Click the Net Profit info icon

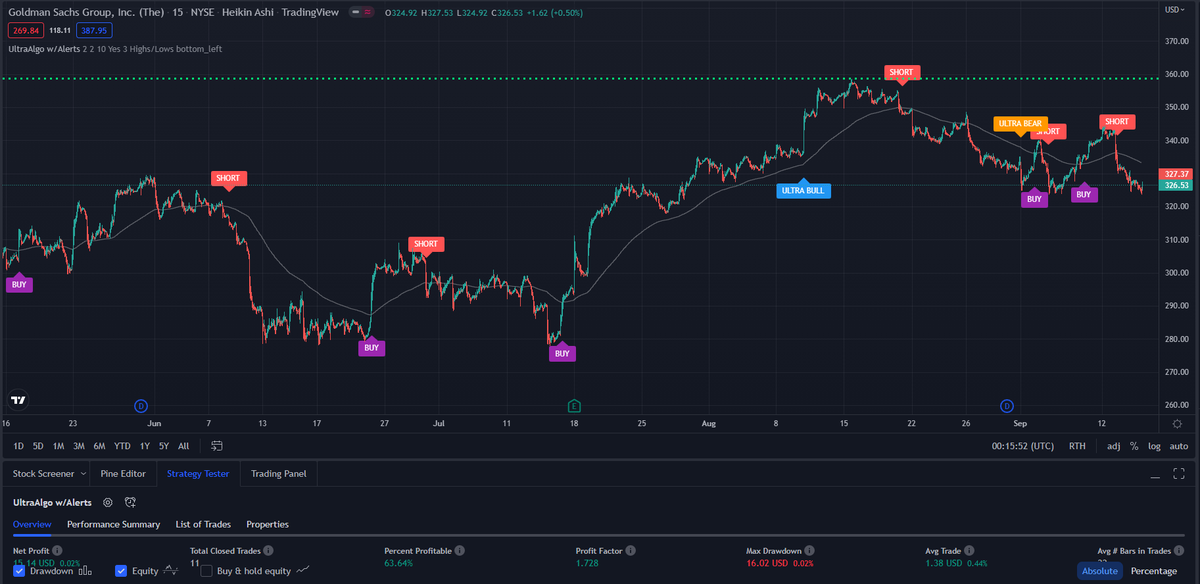click(x=57, y=551)
